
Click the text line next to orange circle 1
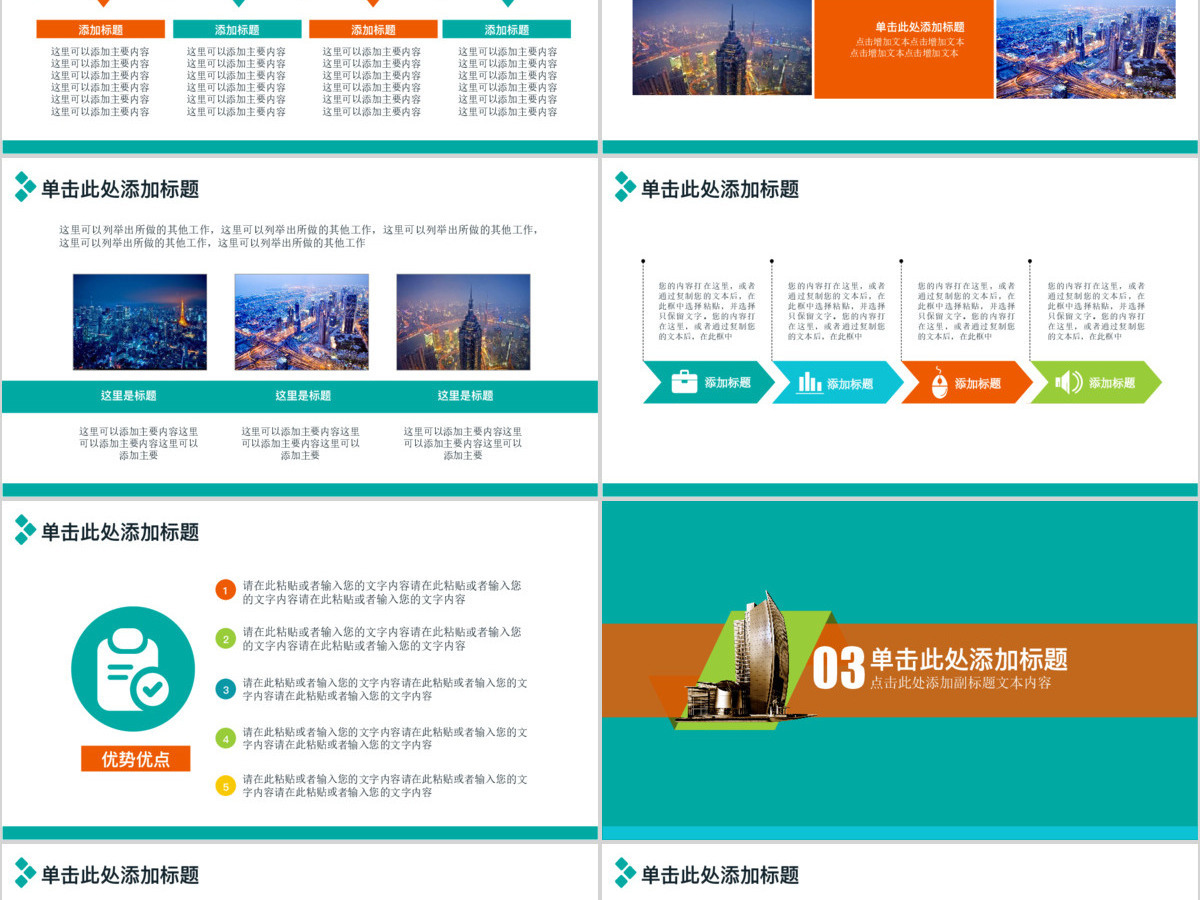(x=382, y=592)
